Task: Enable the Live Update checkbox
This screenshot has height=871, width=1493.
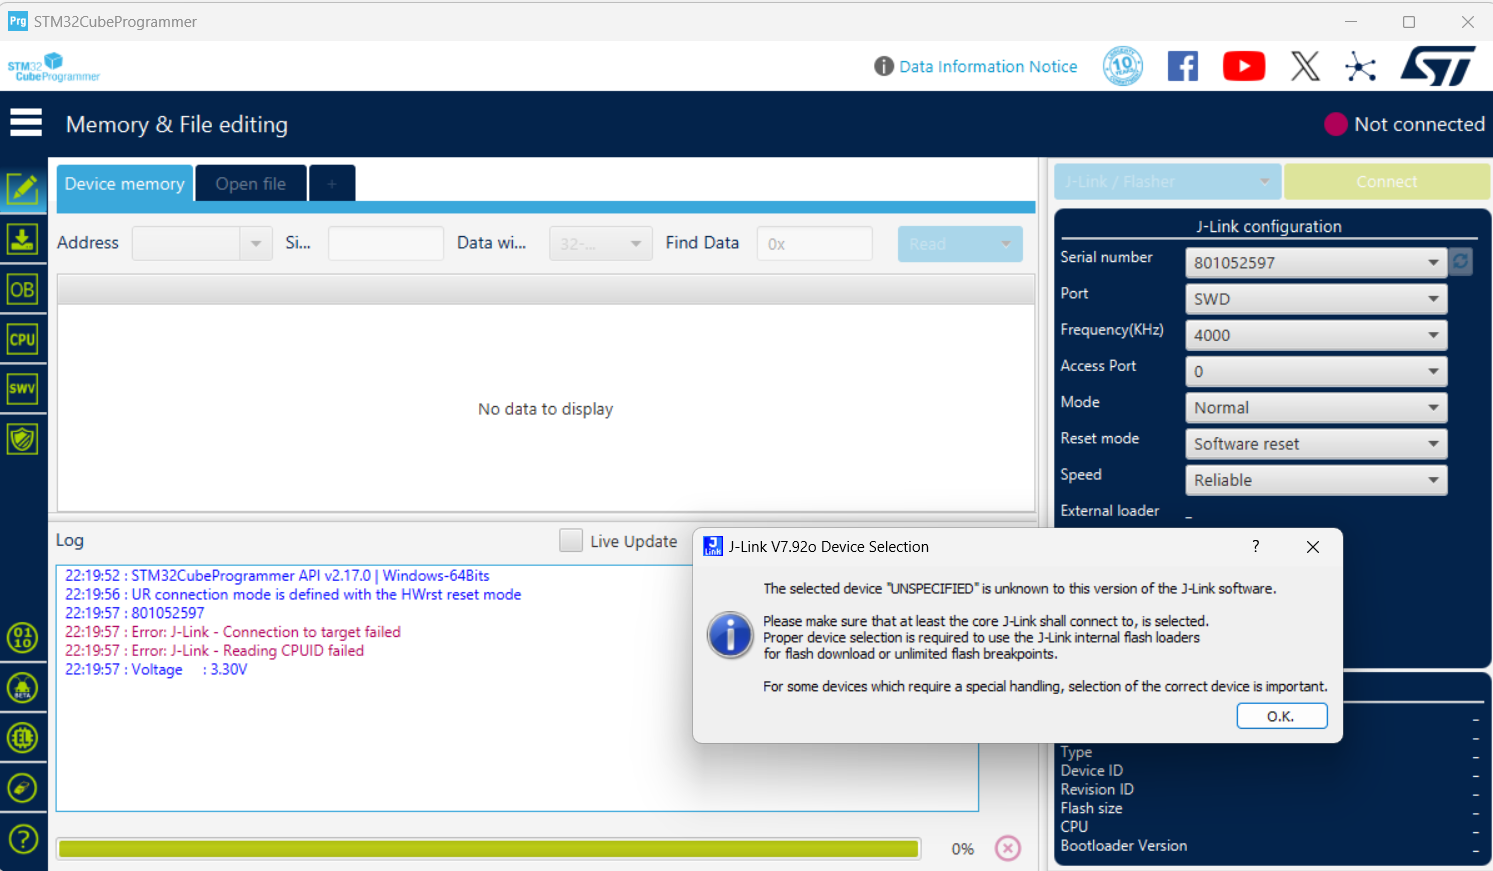Action: [x=571, y=540]
